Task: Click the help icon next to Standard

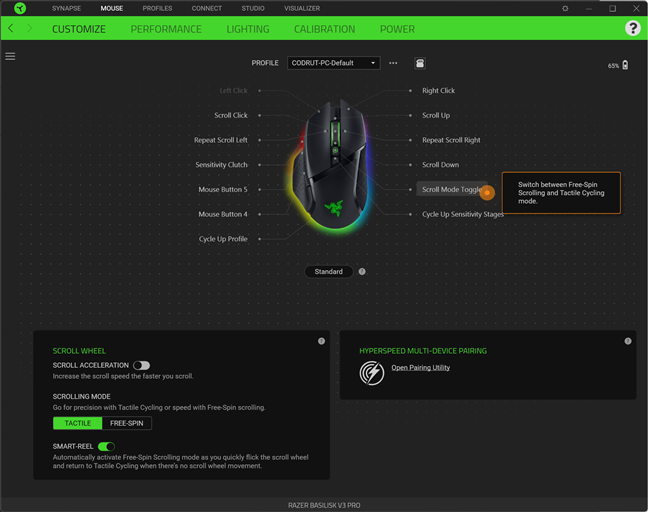Action: tap(362, 271)
